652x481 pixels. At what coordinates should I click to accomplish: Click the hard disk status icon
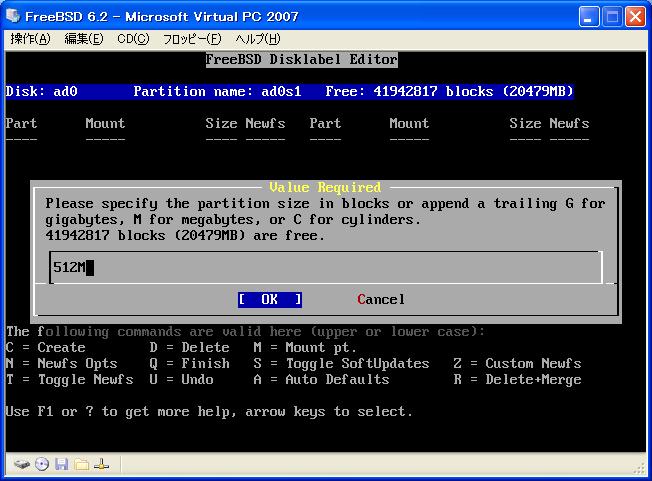pos(22,464)
